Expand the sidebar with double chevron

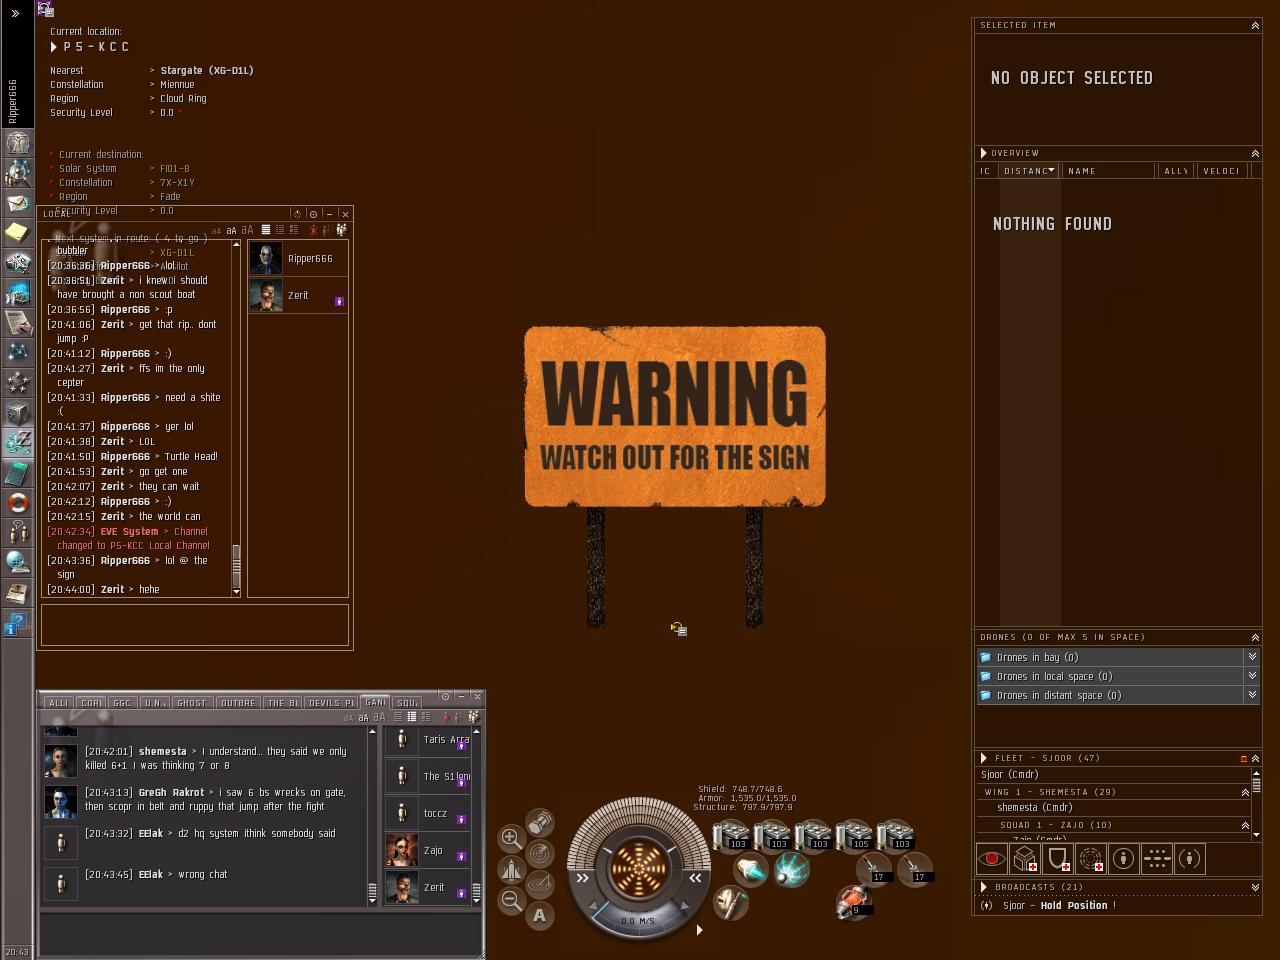16,14
